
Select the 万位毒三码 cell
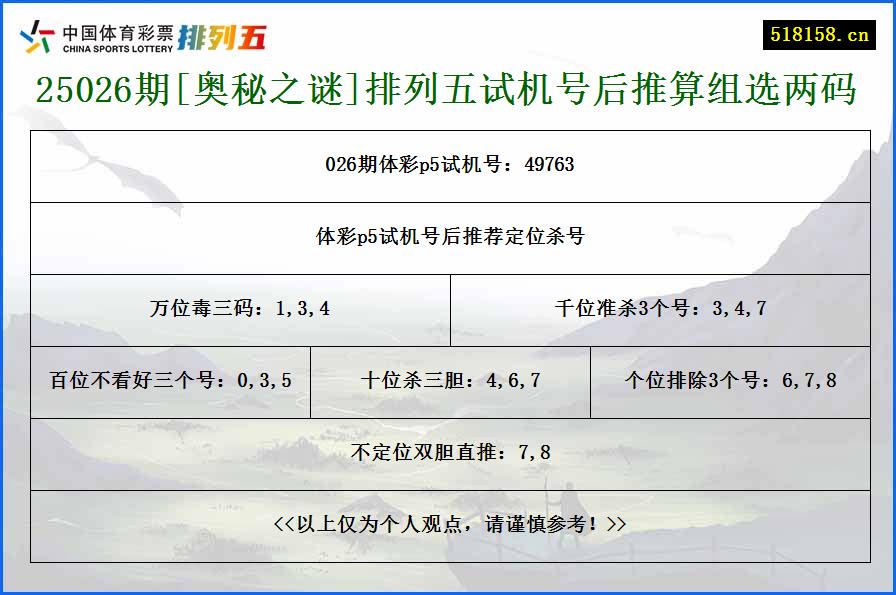pyautogui.click(x=240, y=309)
